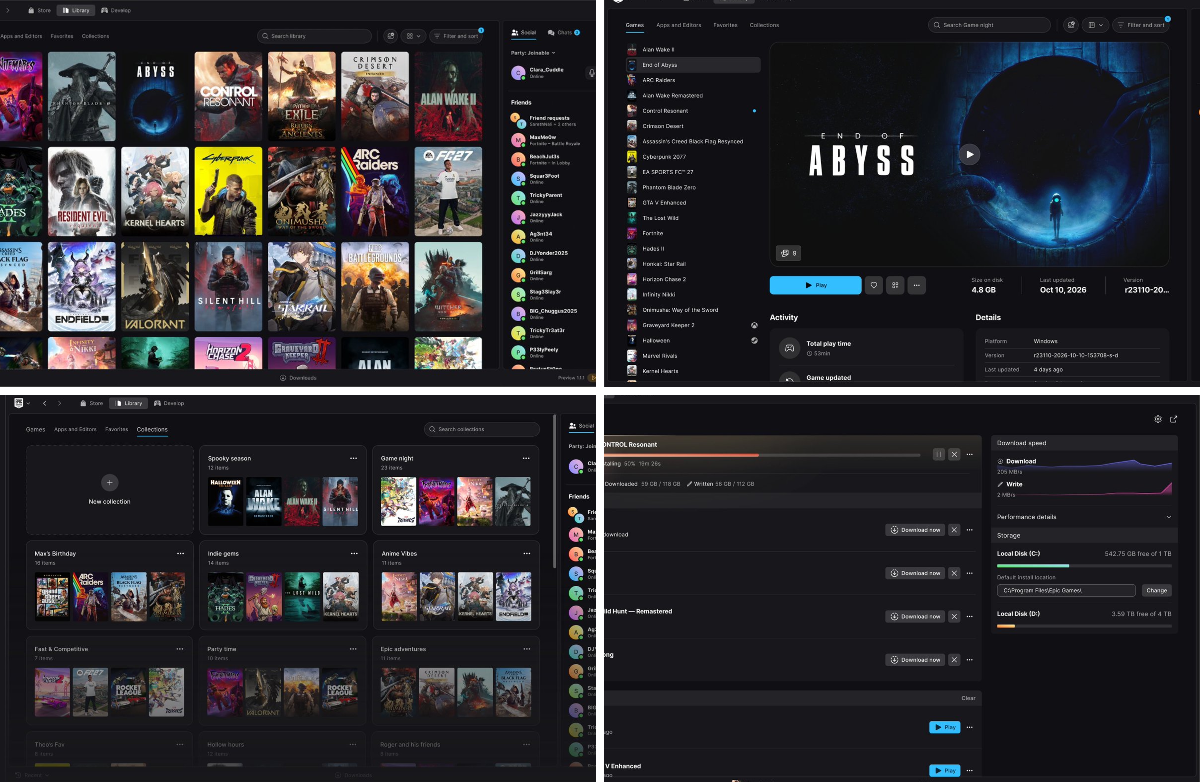Click the blue Play button for End of Abyss
Screen dimensions: 1200x783
point(815,285)
